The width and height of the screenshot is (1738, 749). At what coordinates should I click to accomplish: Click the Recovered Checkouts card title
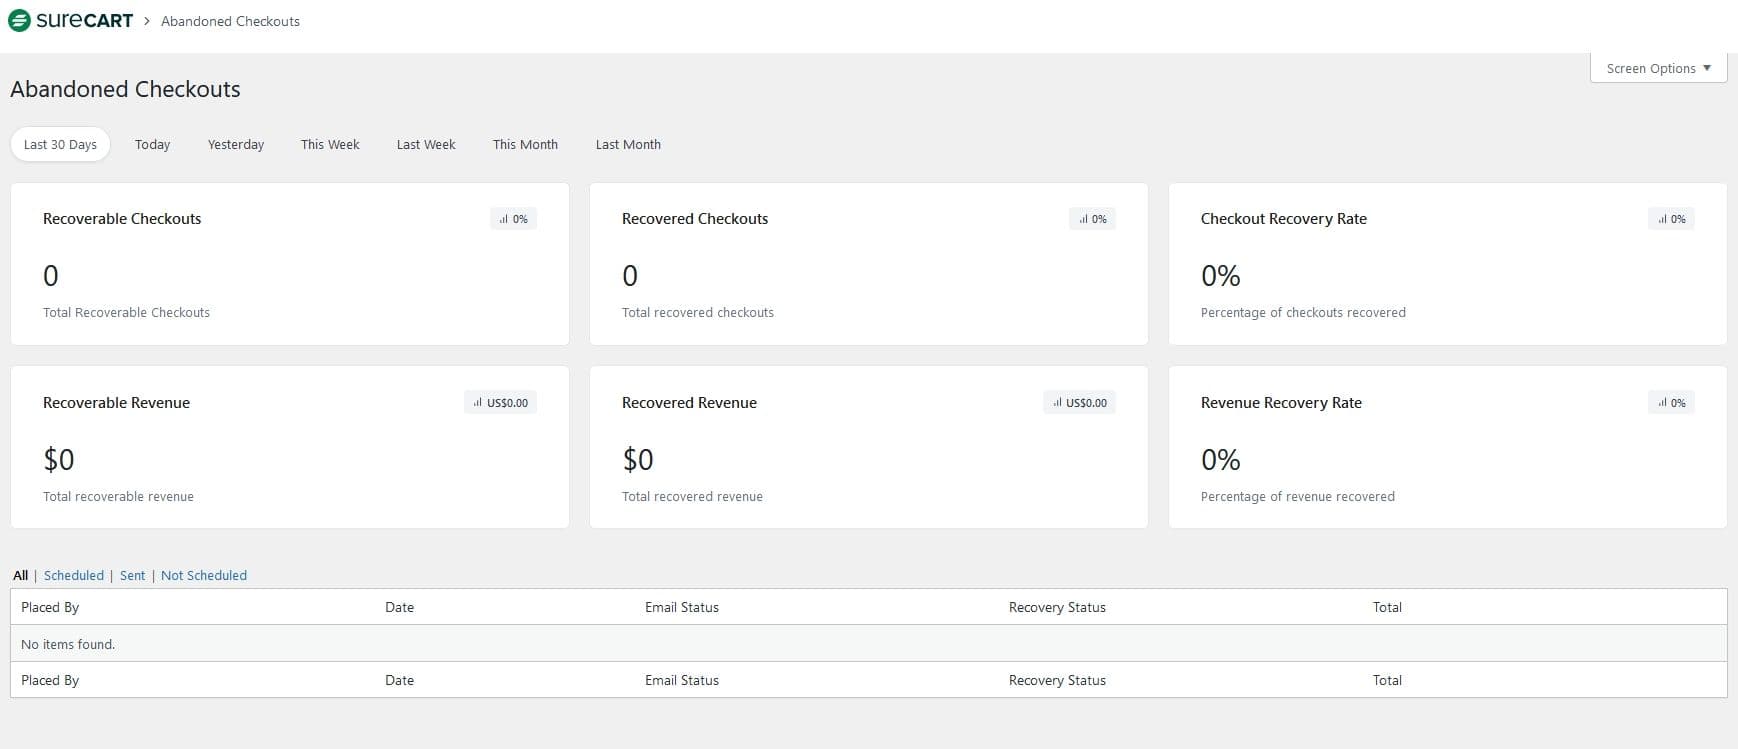[695, 219]
